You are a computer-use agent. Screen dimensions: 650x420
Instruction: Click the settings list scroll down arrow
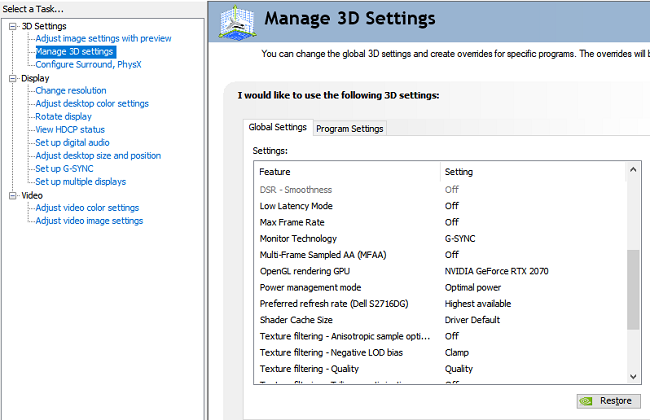[632, 375]
